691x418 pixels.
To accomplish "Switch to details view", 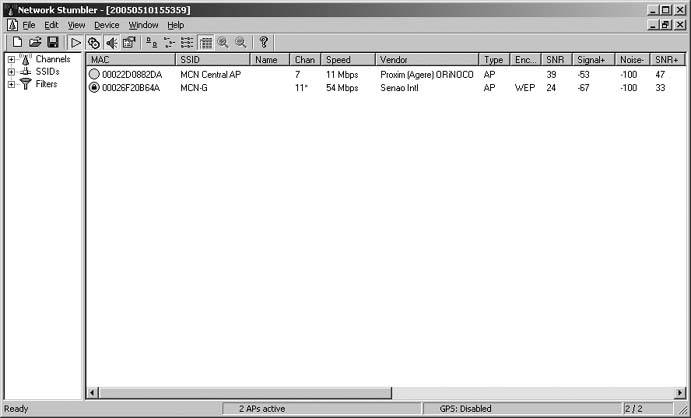I will pyautogui.click(x=205, y=43).
